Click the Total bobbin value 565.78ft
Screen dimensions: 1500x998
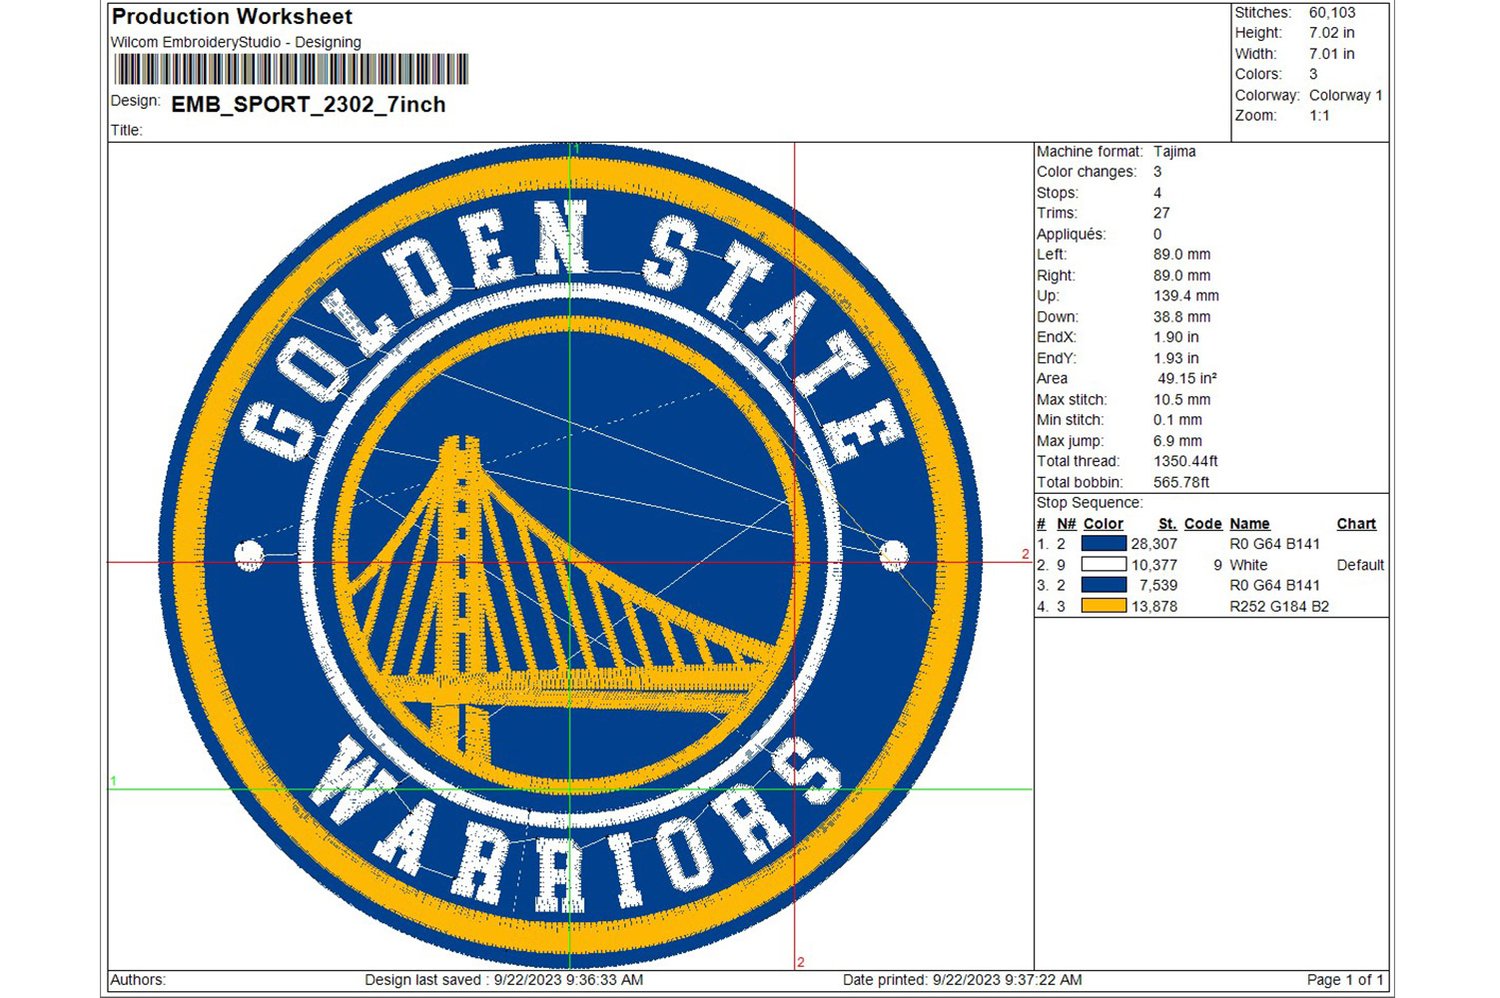(x=1181, y=482)
